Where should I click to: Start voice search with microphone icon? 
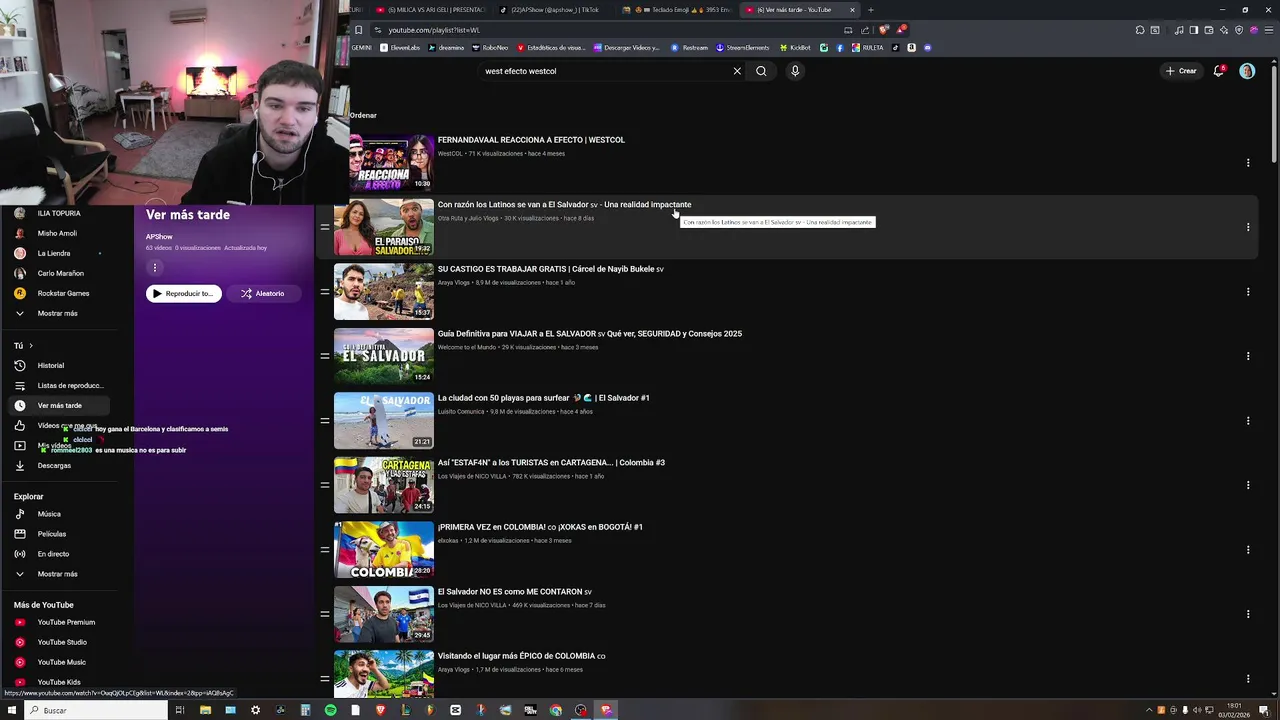[795, 71]
